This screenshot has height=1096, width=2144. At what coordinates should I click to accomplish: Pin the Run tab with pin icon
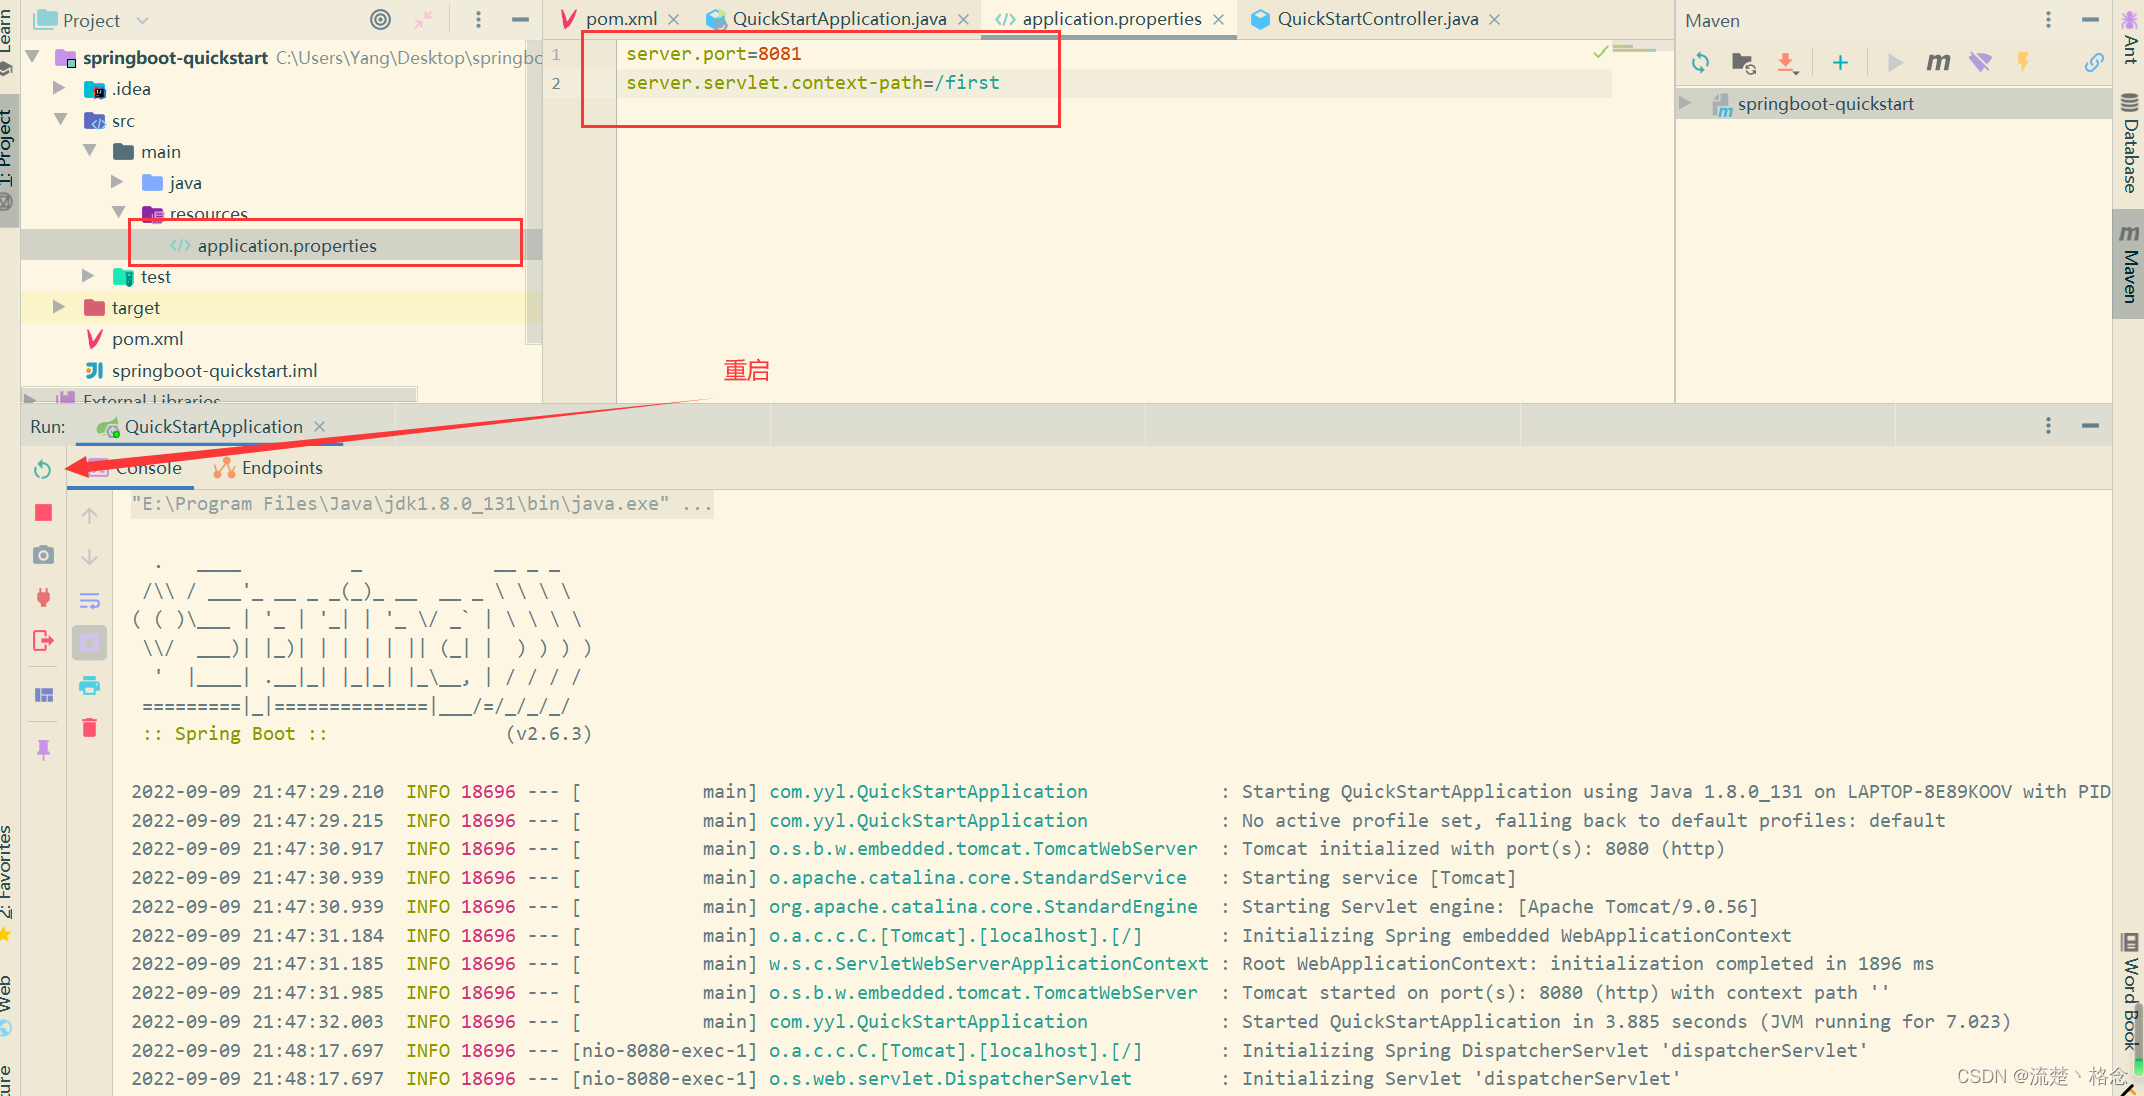(x=43, y=749)
